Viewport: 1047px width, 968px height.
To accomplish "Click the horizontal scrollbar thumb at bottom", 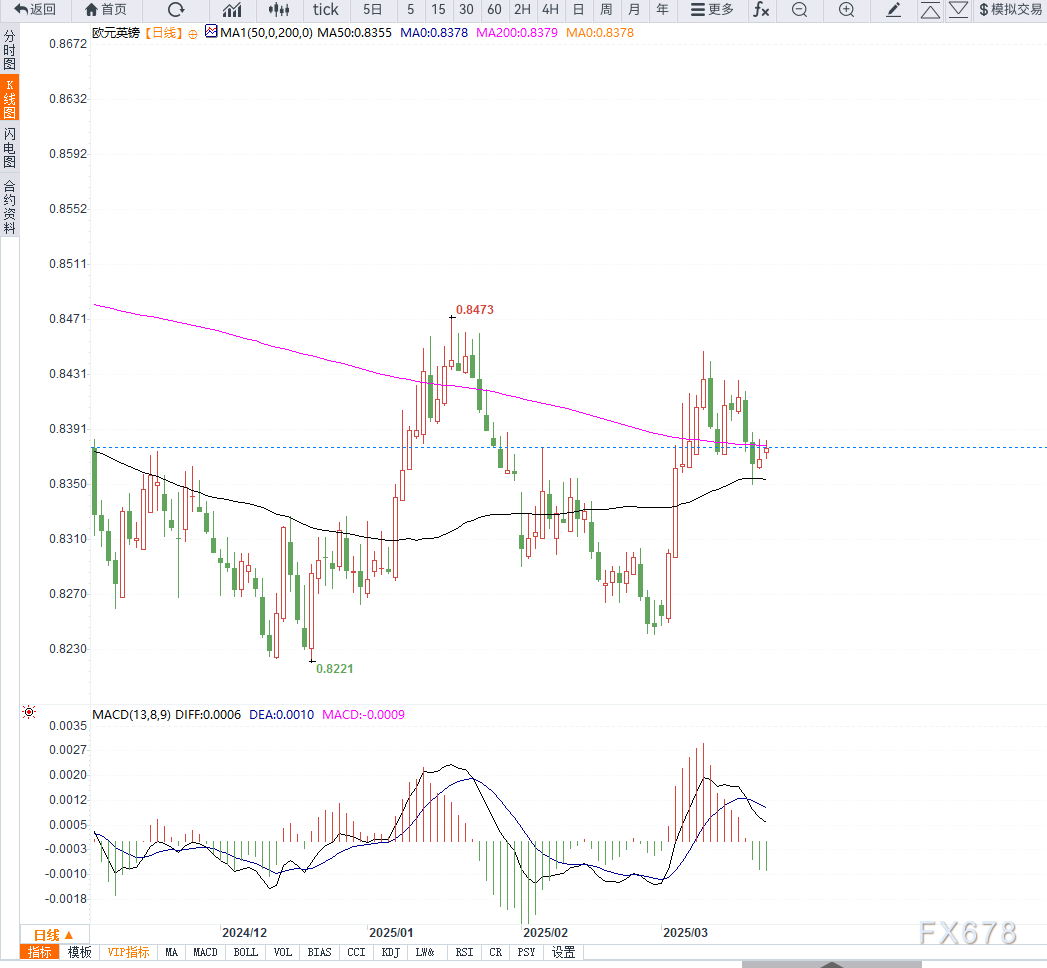I will (831, 964).
